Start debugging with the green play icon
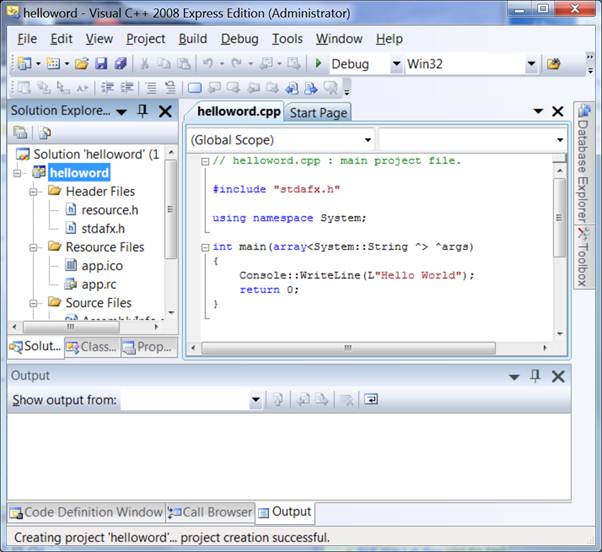Viewport: 602px width, 552px height. tap(318, 63)
